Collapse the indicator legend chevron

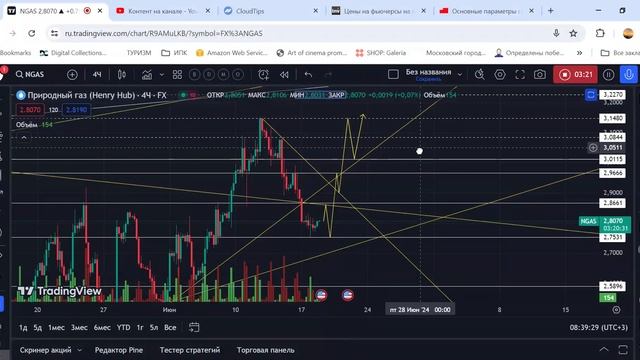pyautogui.click(x=24, y=138)
